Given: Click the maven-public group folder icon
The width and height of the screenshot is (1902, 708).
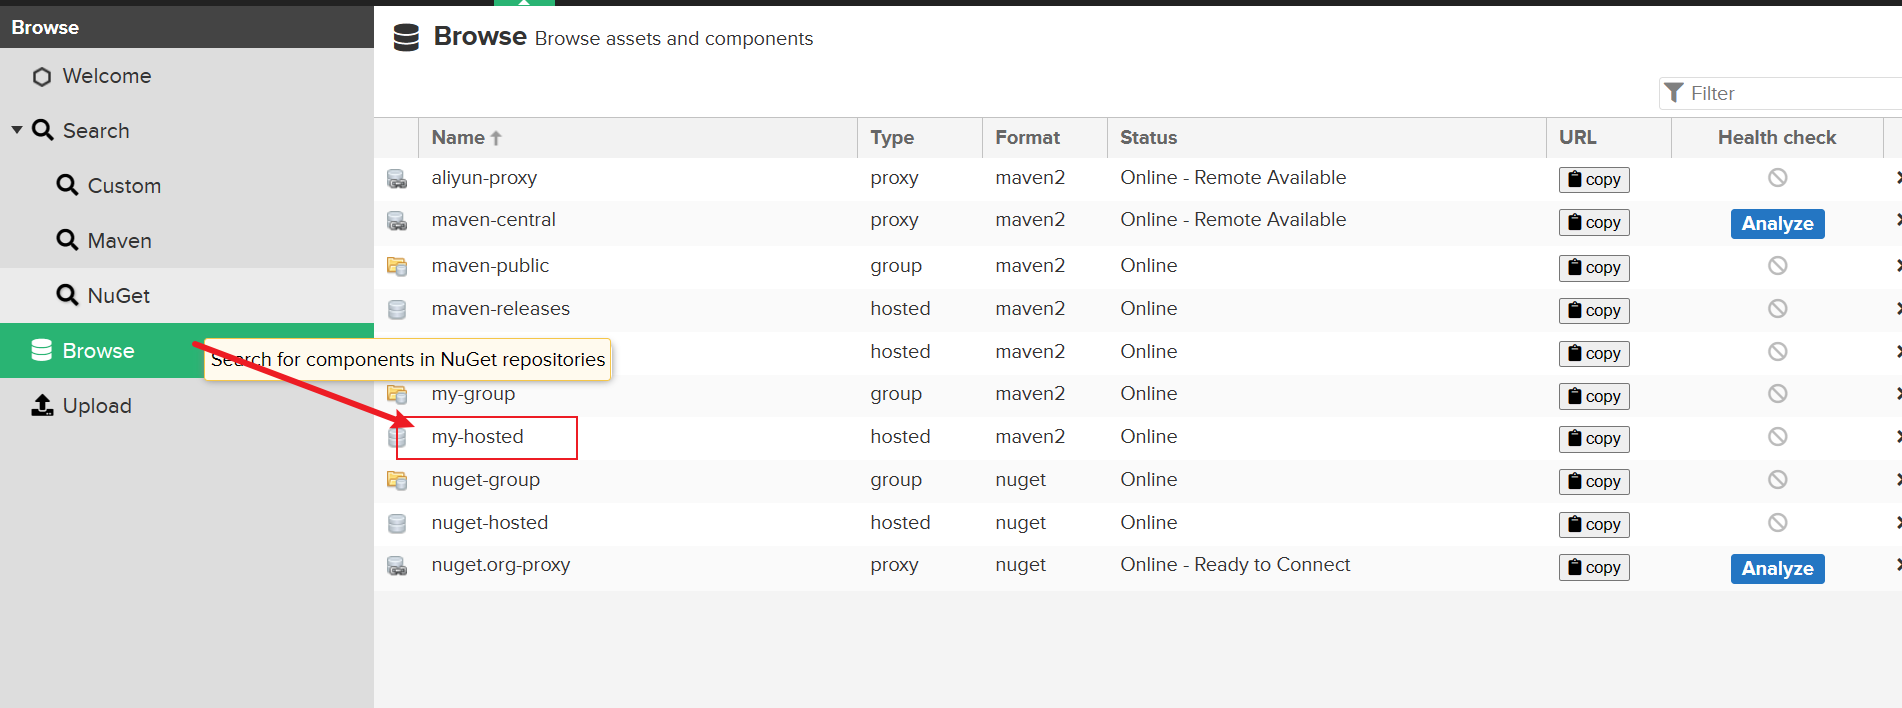Looking at the screenshot, I should pyautogui.click(x=397, y=267).
